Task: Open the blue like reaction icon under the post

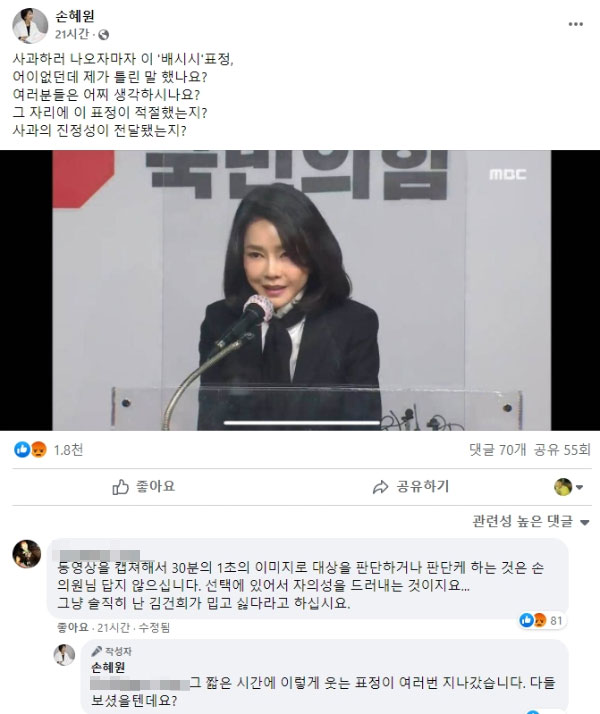Action: coord(22,450)
